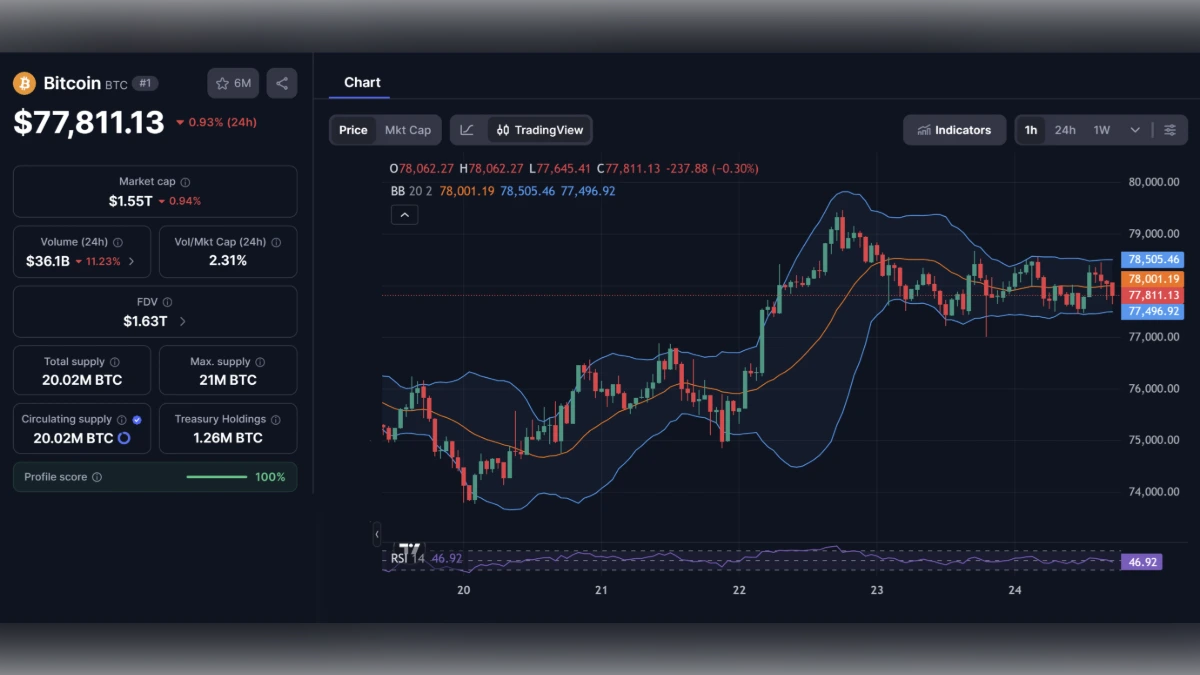The height and width of the screenshot is (675, 1200).
Task: Add Bitcoin to watchlist with star button
Action: pyautogui.click(x=232, y=83)
